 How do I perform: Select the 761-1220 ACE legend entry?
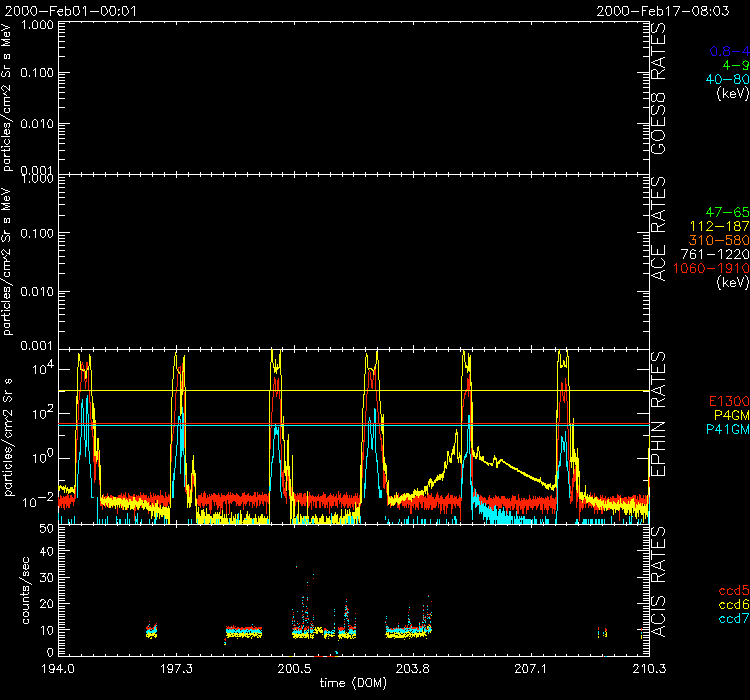(x=716, y=255)
